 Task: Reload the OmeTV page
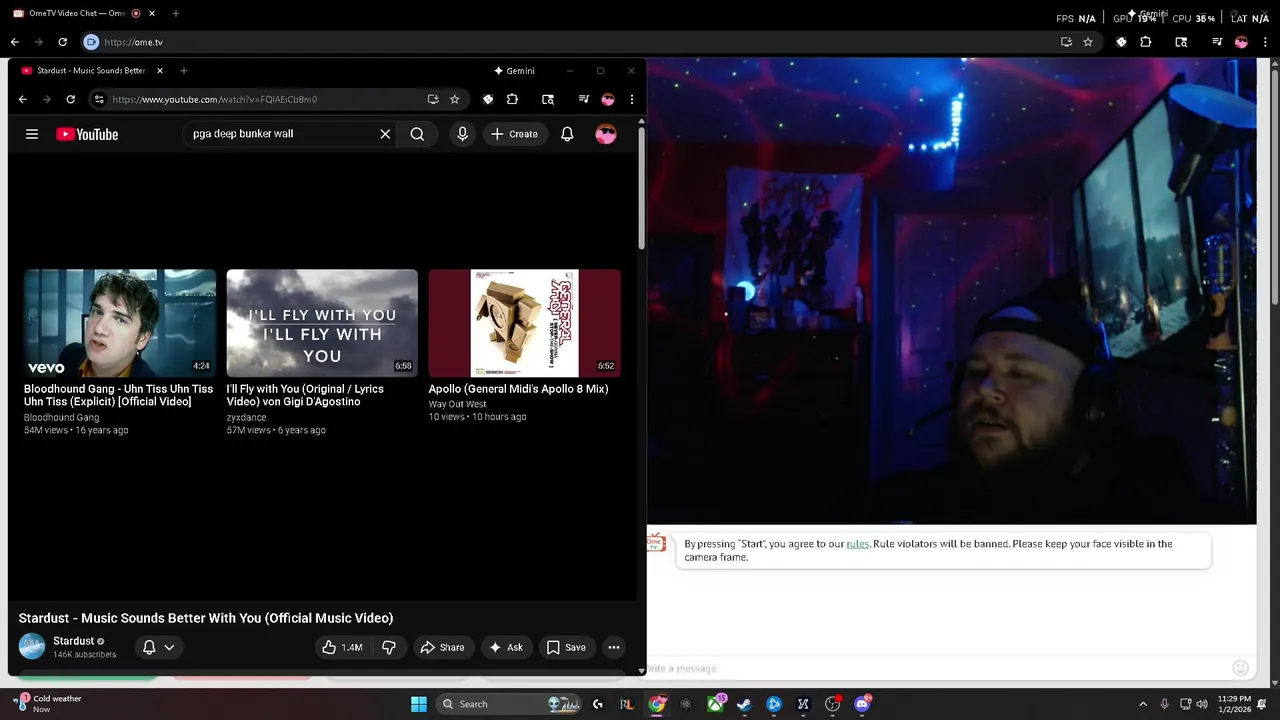point(62,42)
